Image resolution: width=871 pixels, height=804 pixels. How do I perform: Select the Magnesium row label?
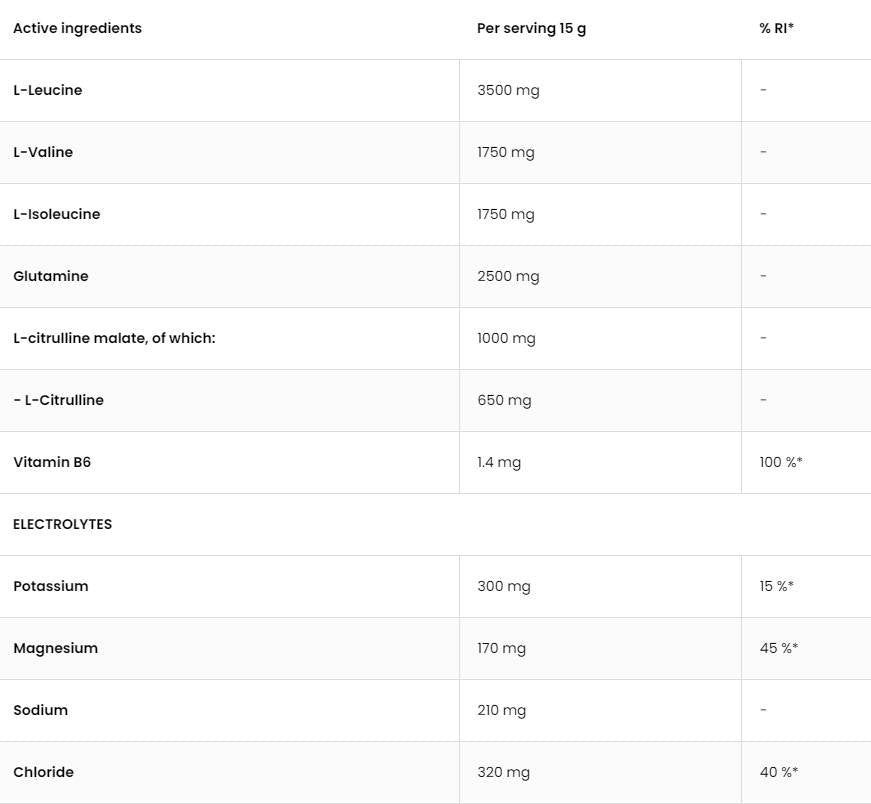click(x=56, y=648)
